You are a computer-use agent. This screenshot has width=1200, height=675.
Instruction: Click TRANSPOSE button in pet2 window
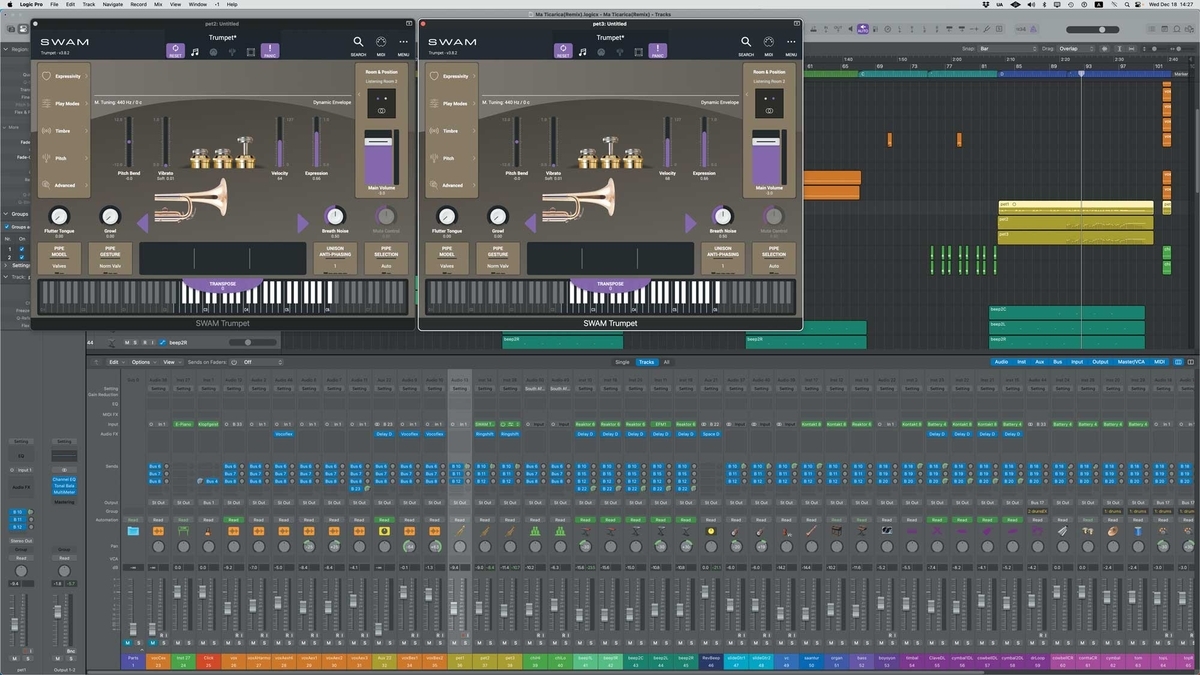pyautogui.click(x=222, y=285)
